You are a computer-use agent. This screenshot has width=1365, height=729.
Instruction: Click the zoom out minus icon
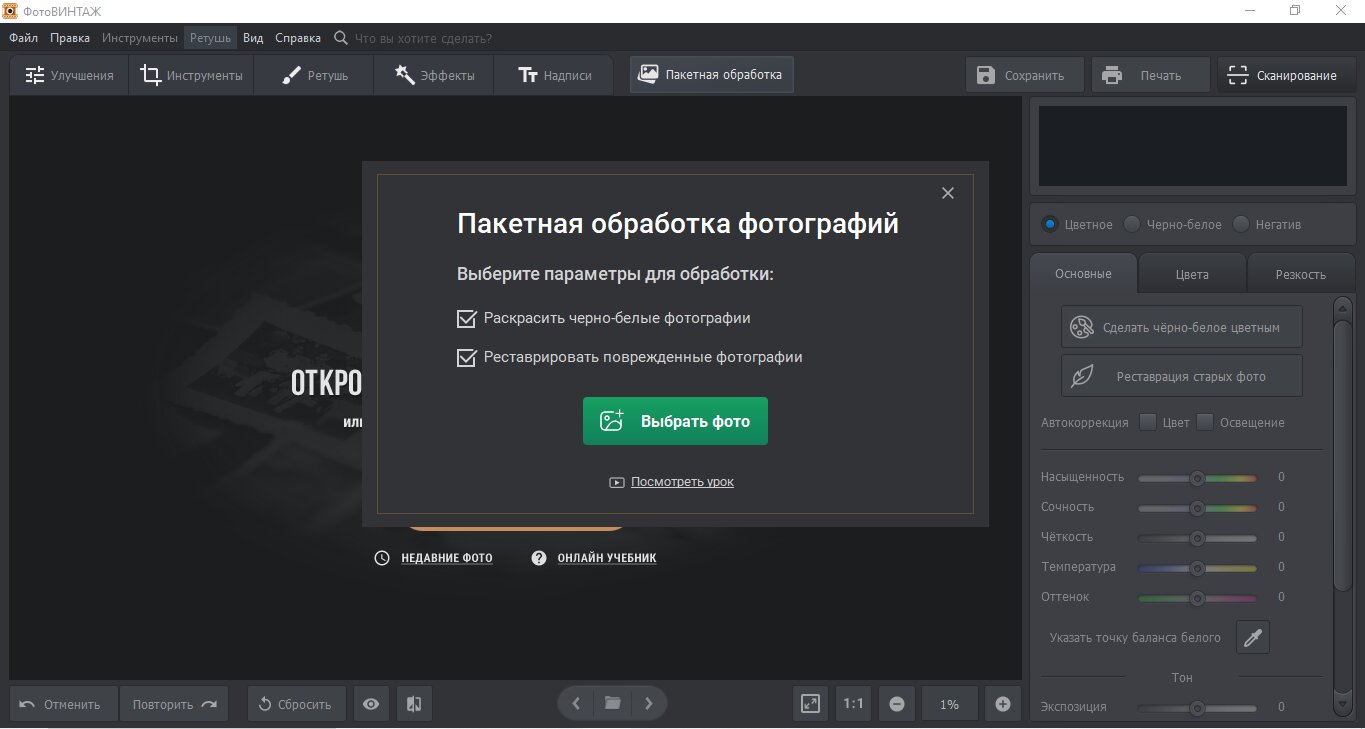click(x=897, y=704)
